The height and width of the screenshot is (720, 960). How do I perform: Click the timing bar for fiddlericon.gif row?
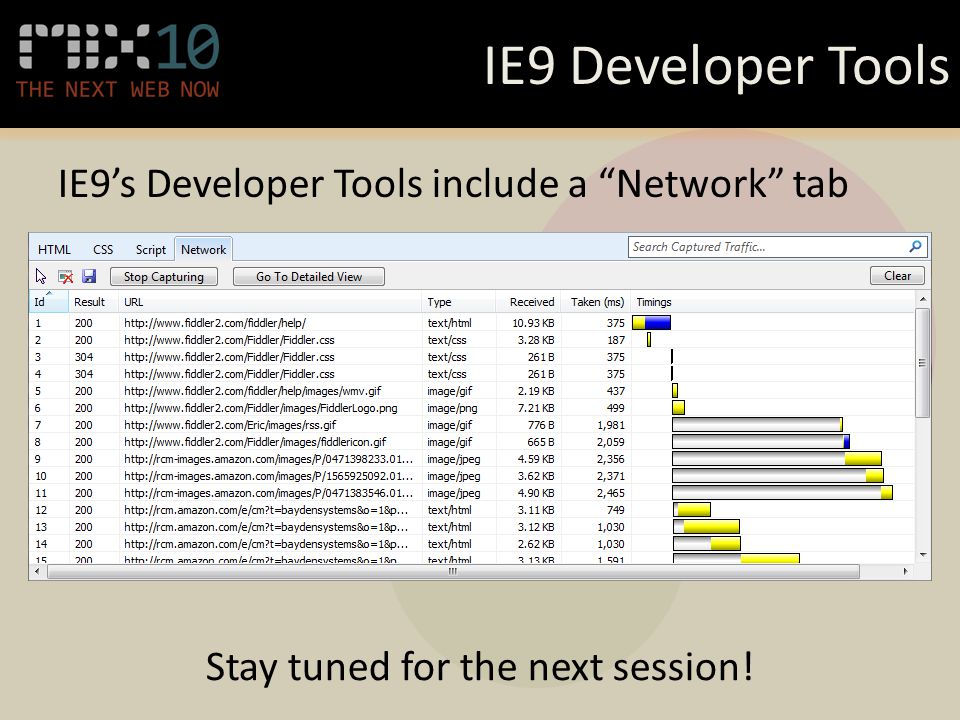coord(761,441)
